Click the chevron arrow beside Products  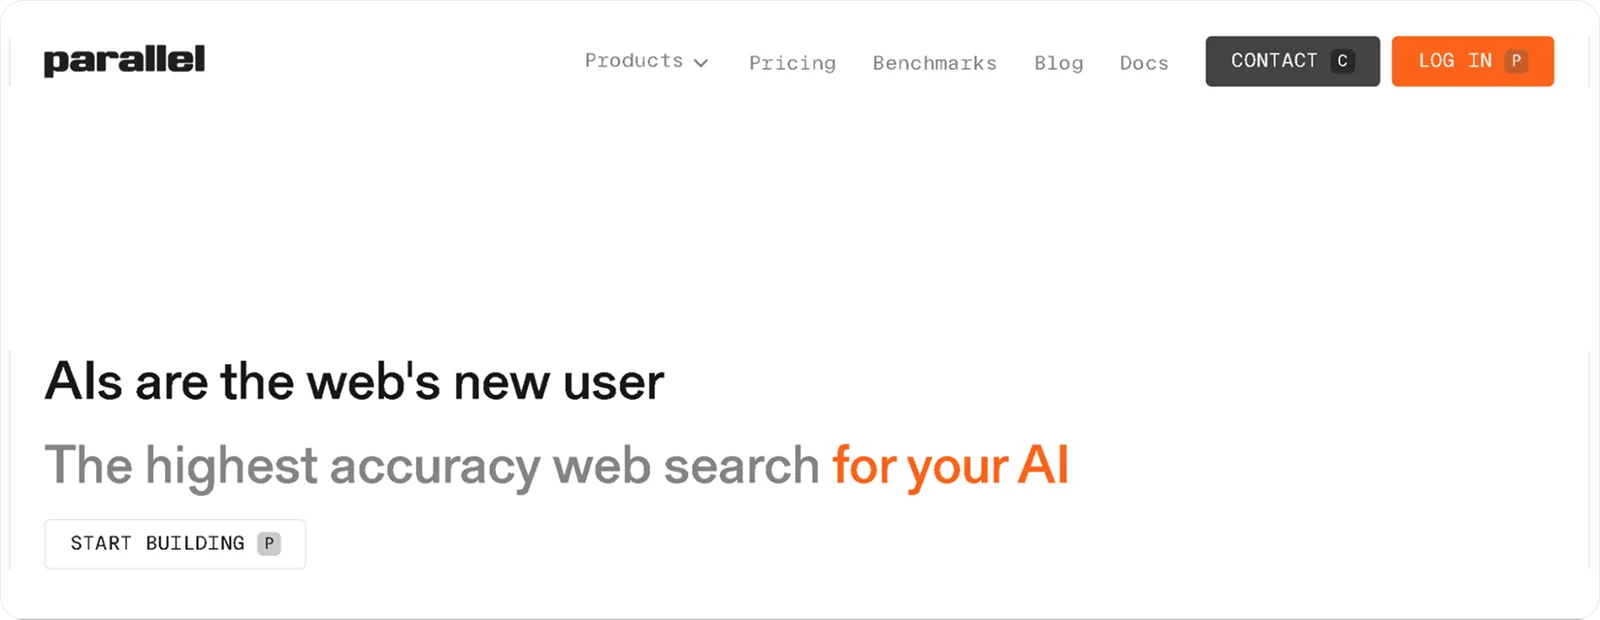click(x=701, y=62)
